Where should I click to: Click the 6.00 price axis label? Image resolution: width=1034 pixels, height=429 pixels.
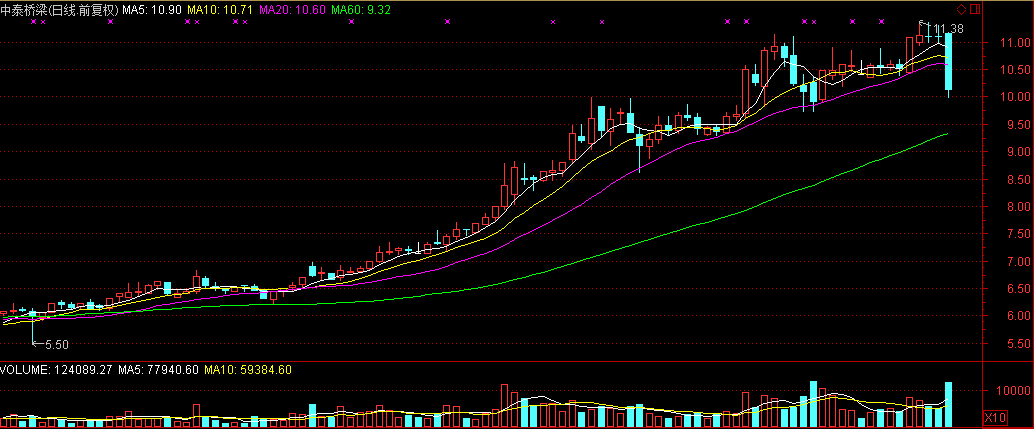point(1019,316)
